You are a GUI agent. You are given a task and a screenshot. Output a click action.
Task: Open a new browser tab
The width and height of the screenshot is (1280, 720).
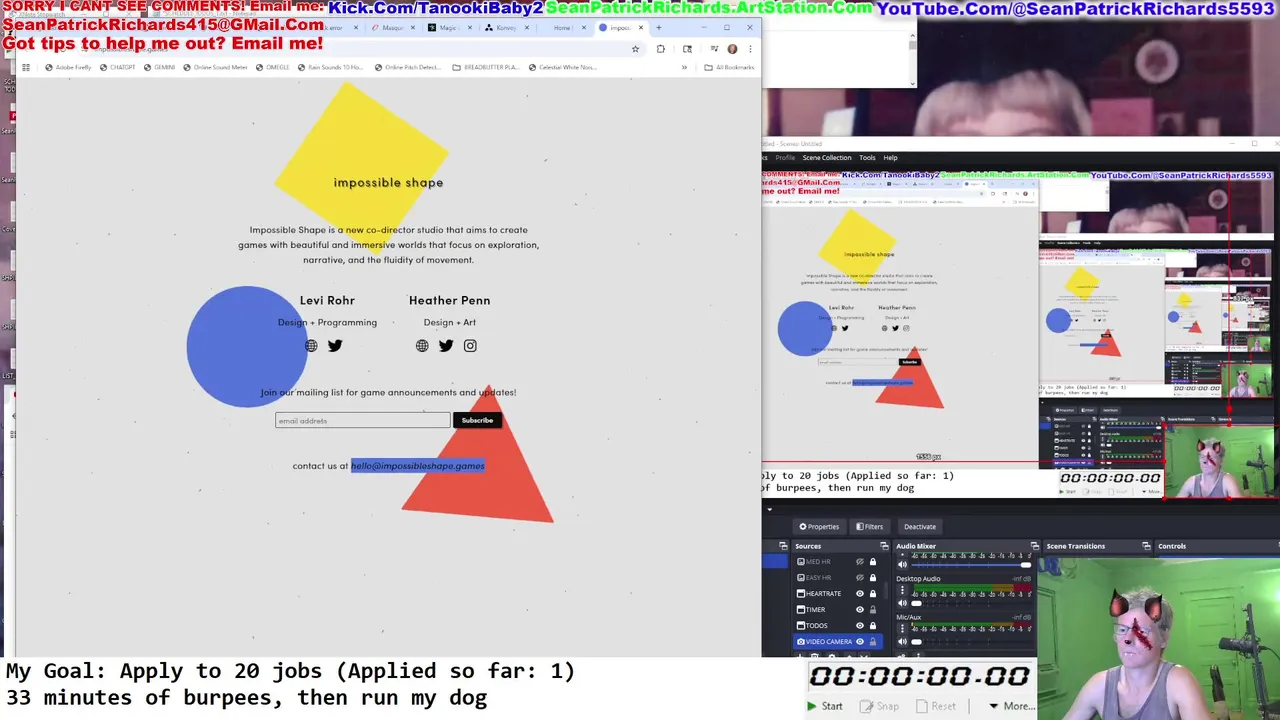click(659, 28)
